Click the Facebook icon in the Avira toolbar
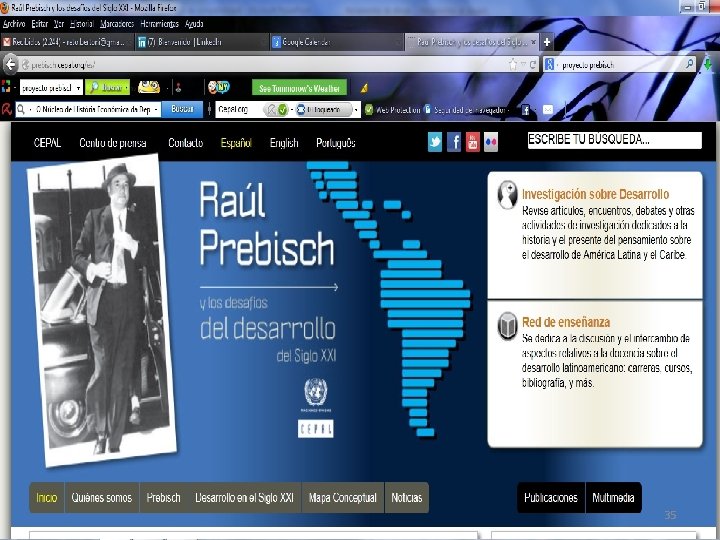720x540 pixels. point(526,110)
